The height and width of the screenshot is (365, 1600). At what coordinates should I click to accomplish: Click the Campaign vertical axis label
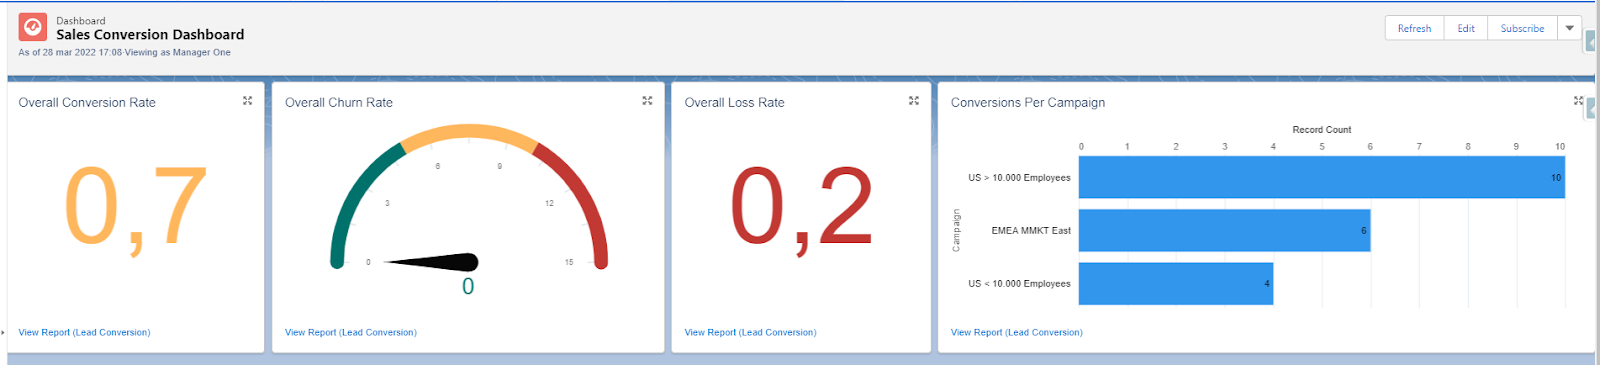click(x=956, y=230)
